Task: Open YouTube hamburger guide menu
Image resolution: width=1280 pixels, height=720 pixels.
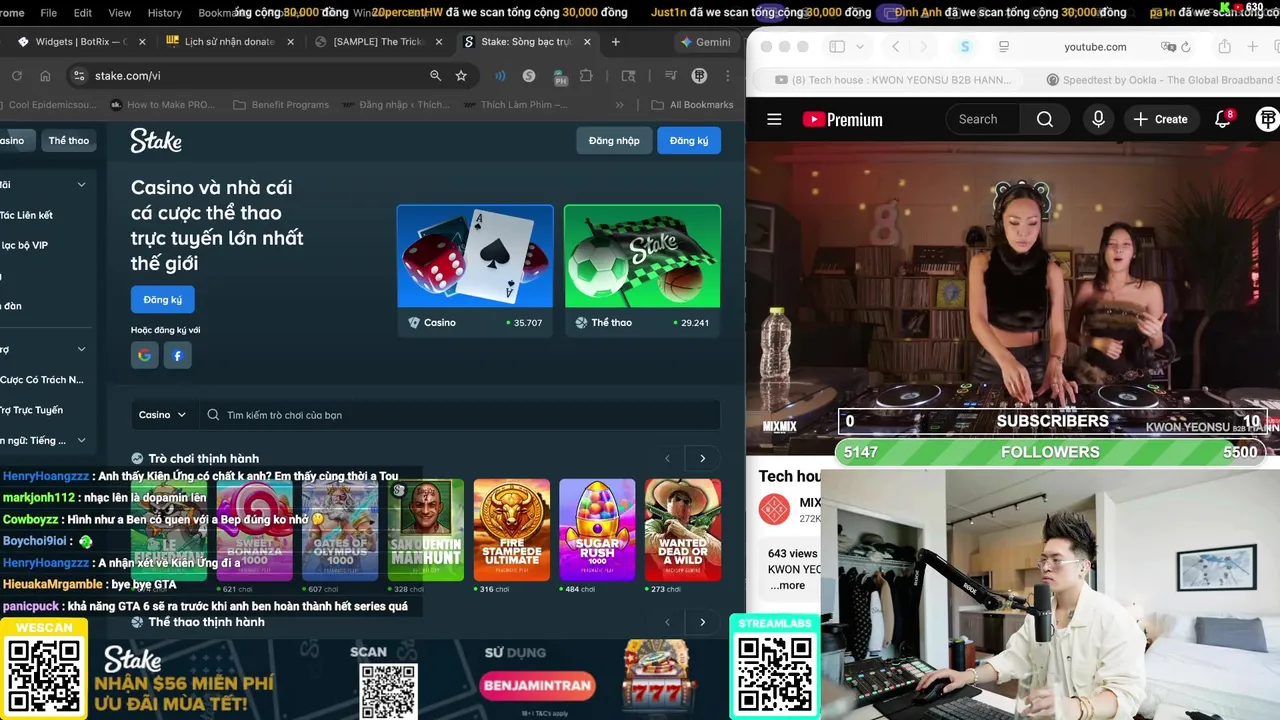Action: click(774, 119)
